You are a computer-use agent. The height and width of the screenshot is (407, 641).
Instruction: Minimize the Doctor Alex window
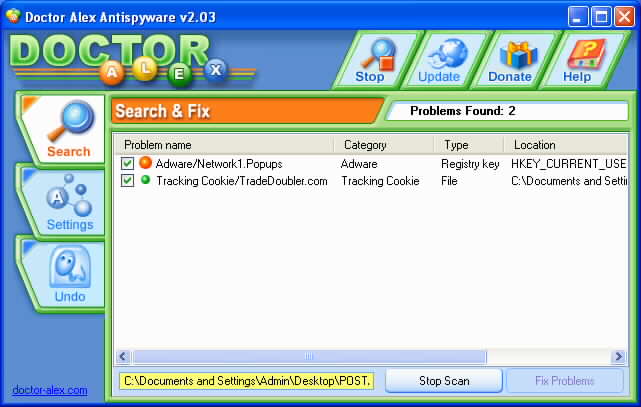tap(578, 17)
